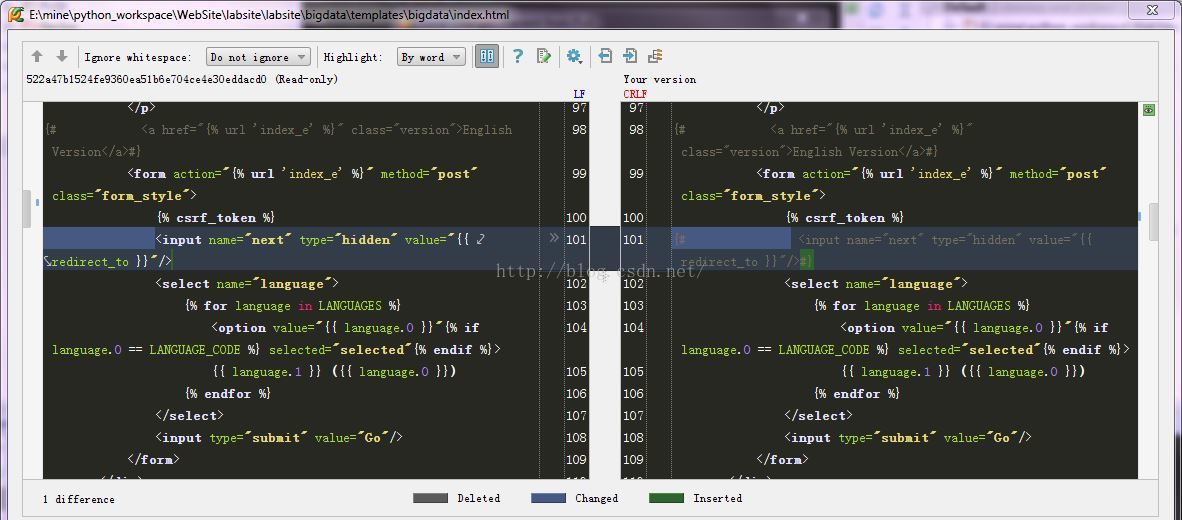Go to previous difference arrow
1182x520 pixels.
tap(37, 57)
